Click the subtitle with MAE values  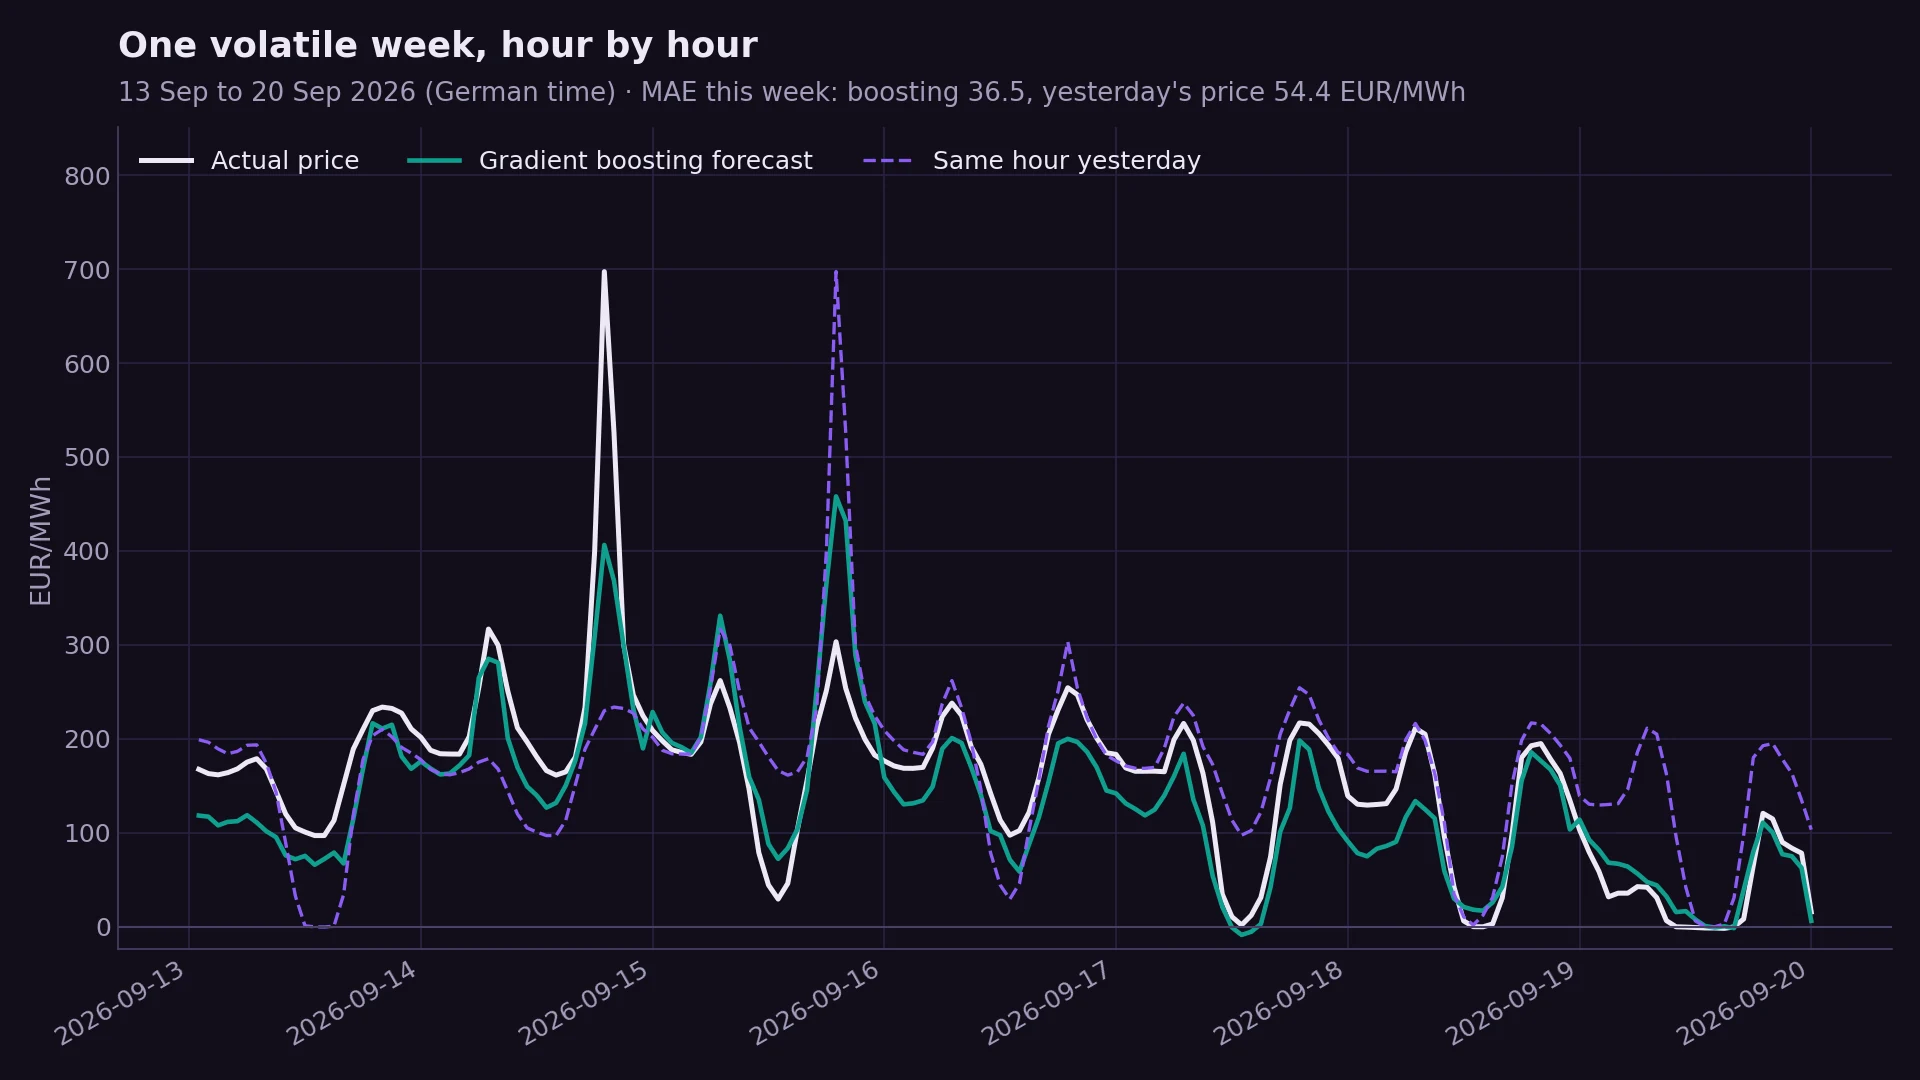792,93
